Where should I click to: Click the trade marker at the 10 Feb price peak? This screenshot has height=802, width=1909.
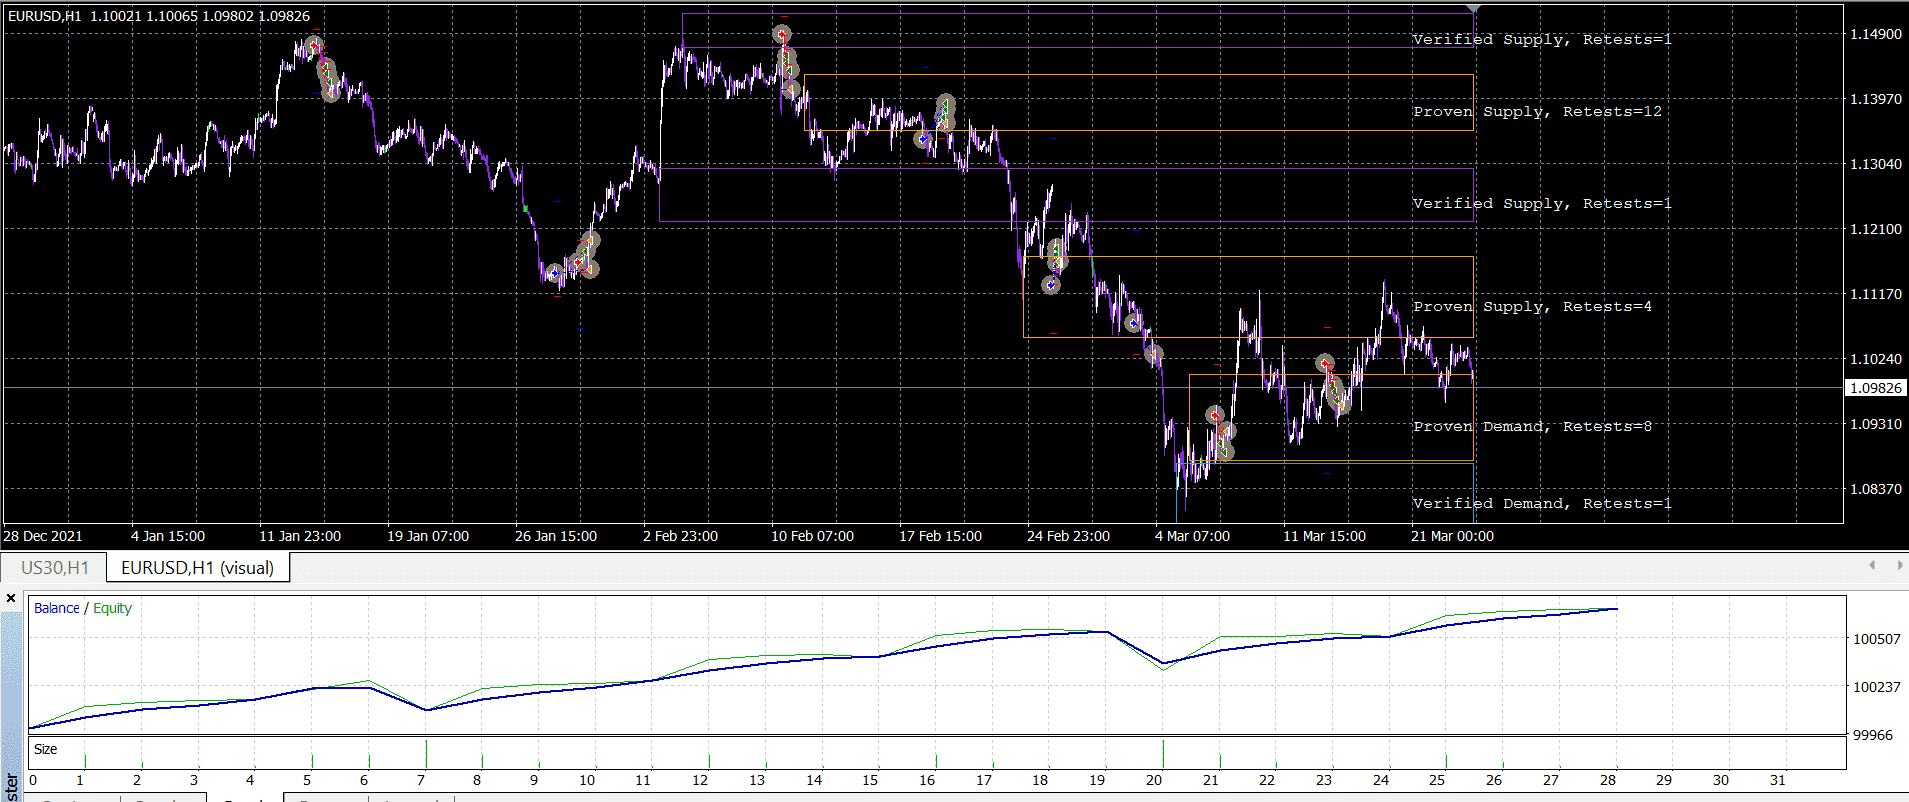(782, 35)
